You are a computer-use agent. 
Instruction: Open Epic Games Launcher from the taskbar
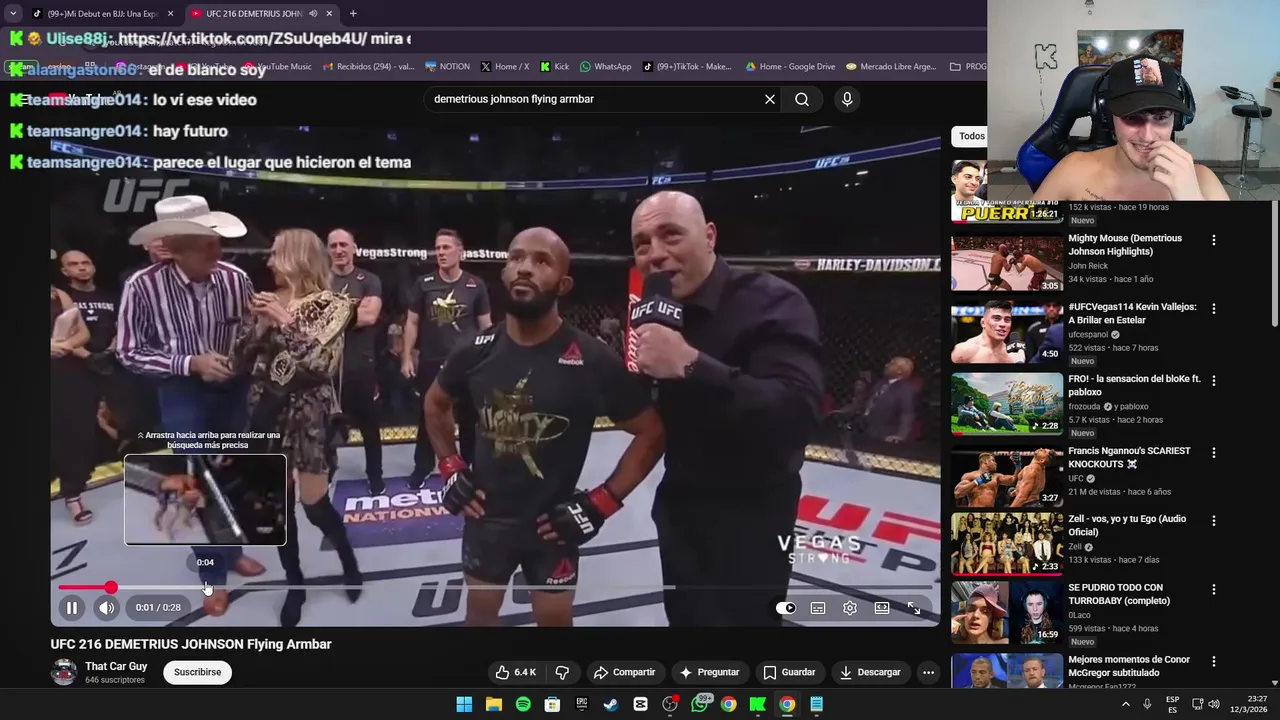click(x=582, y=704)
